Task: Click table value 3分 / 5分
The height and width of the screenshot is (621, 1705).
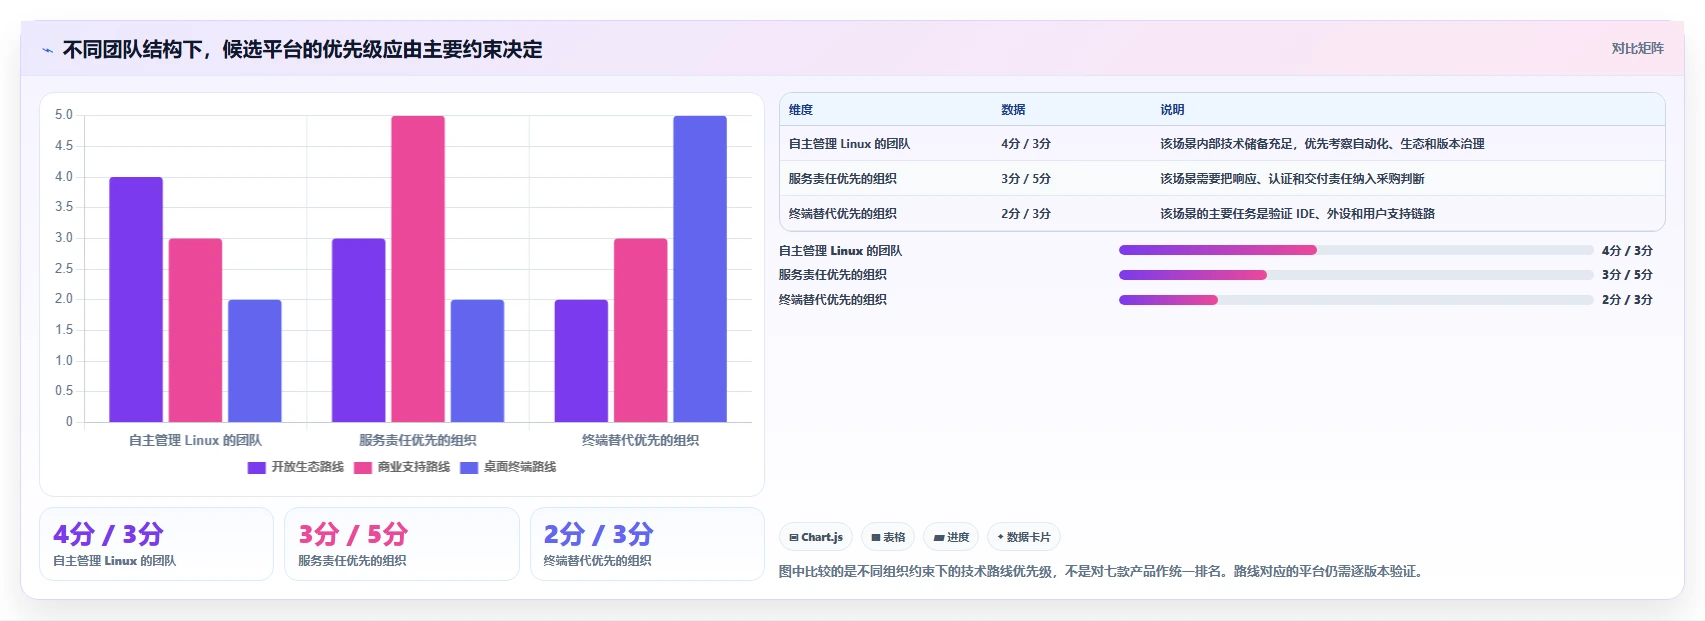Action: [1026, 179]
